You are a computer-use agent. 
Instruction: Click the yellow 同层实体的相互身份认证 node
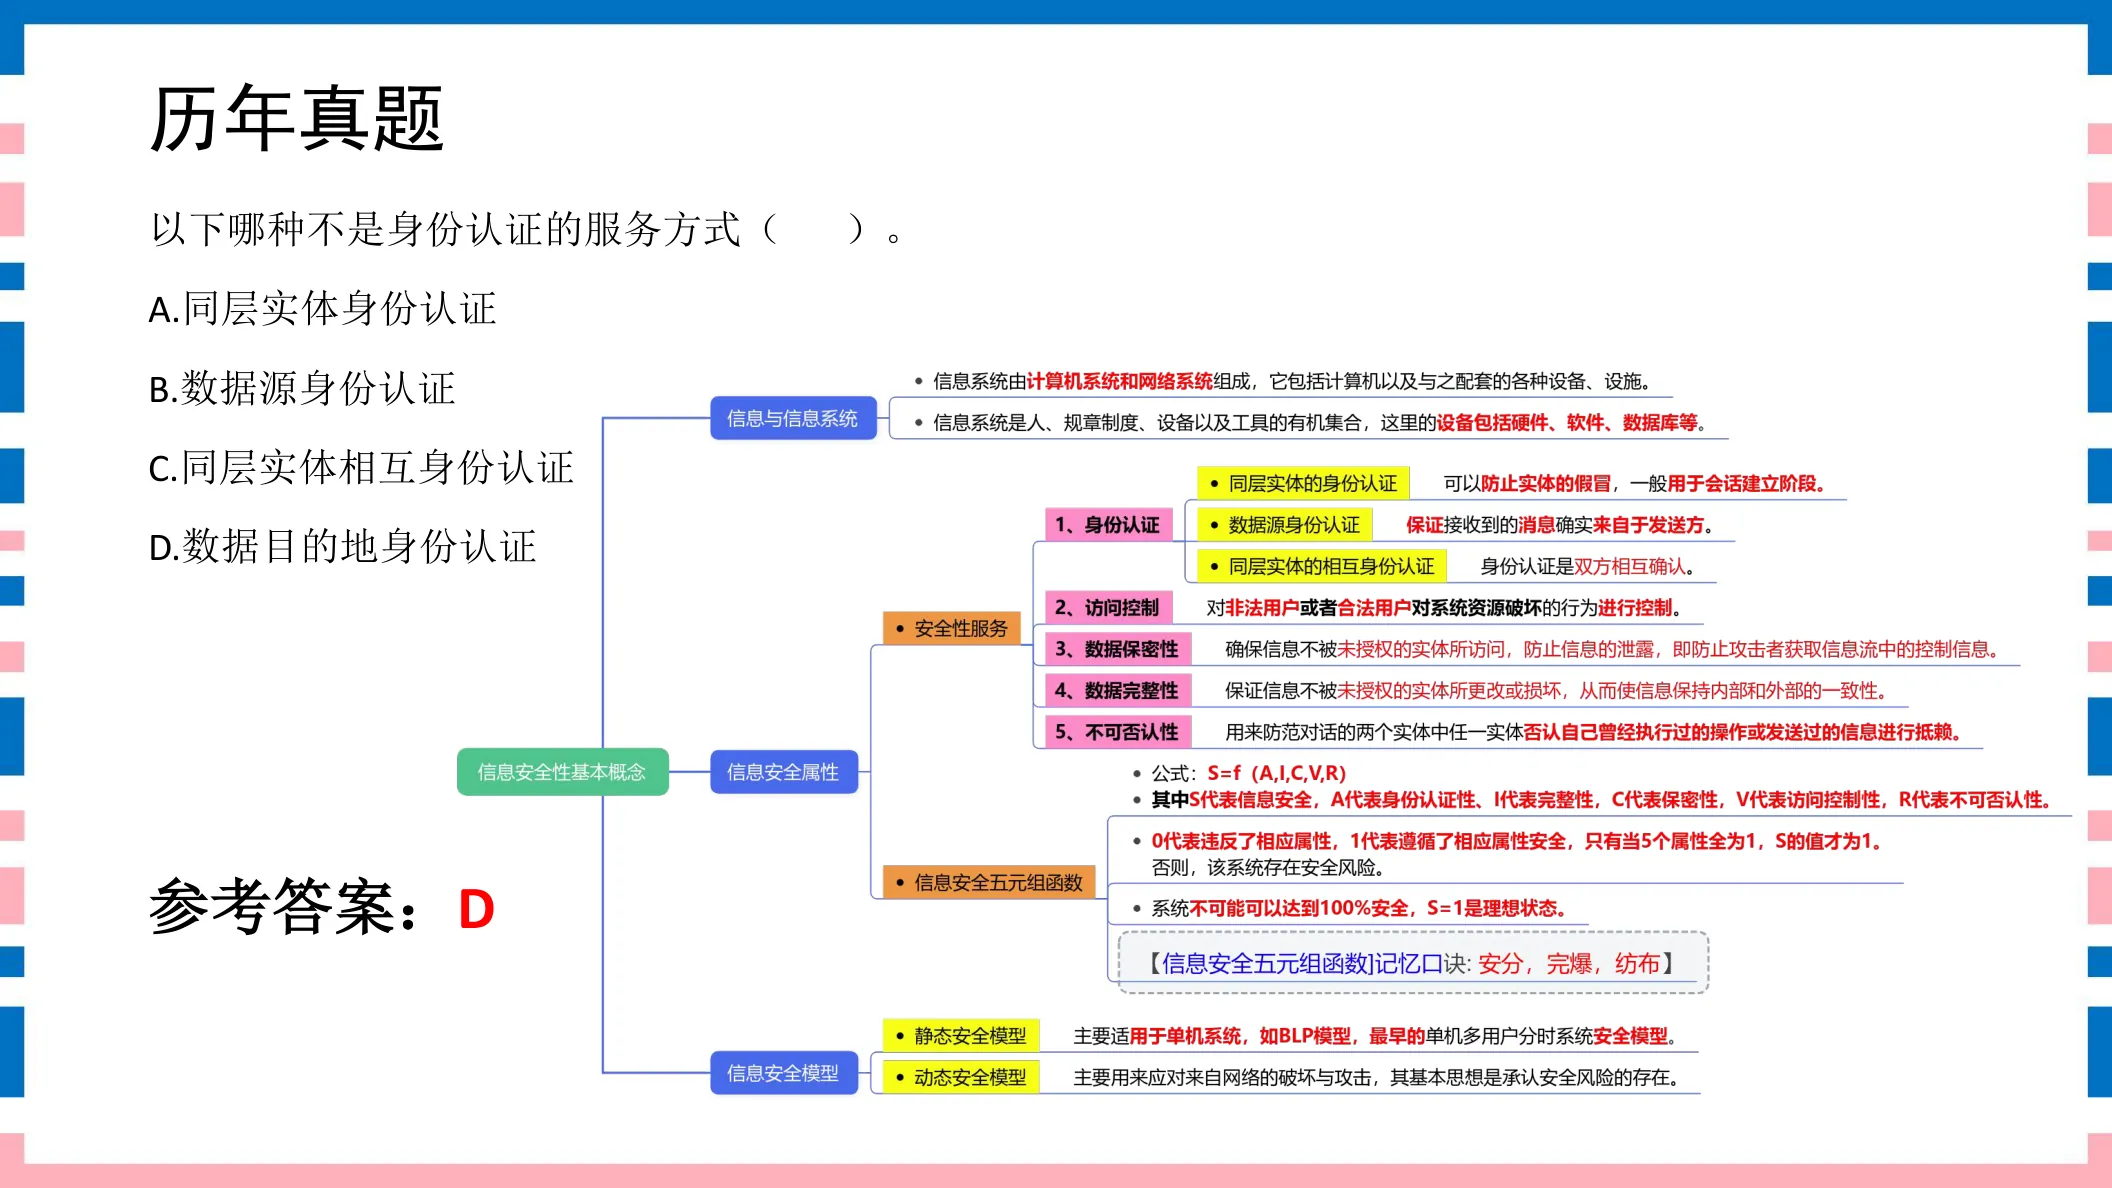pos(1322,566)
